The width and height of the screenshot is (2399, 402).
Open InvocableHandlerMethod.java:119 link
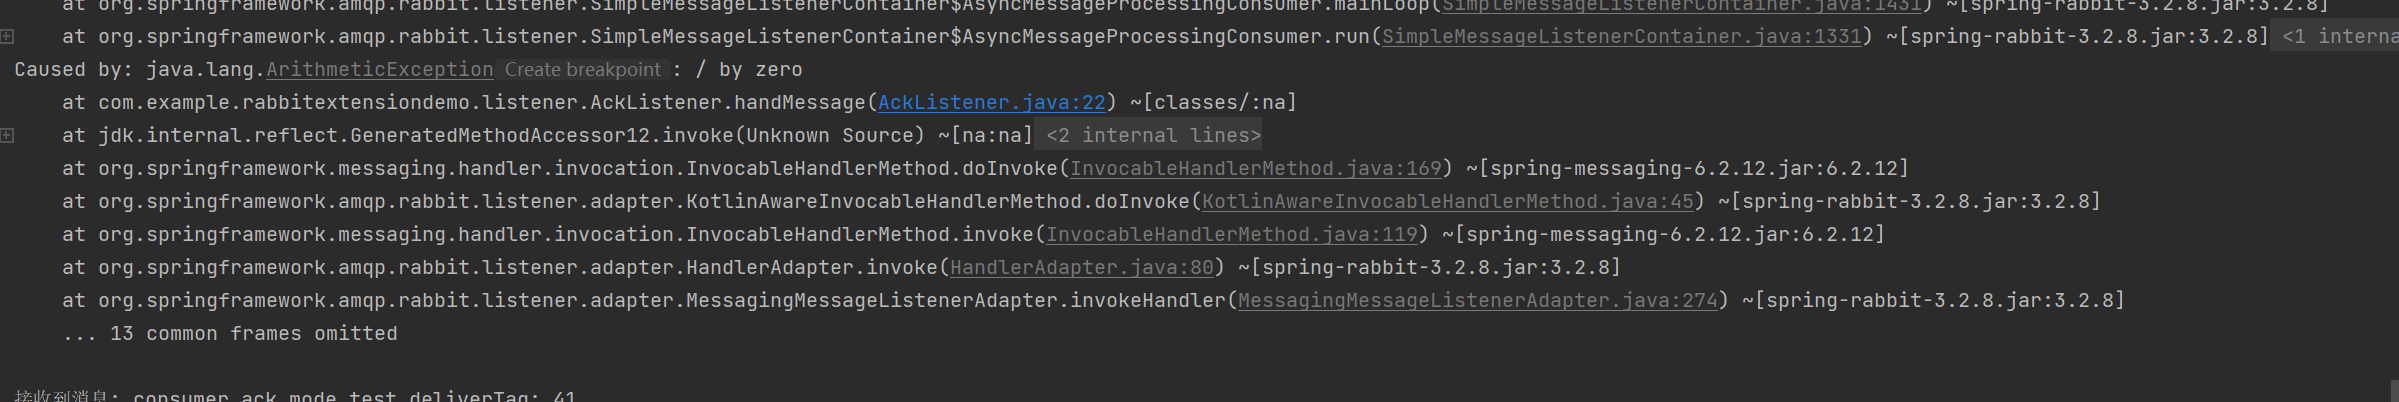(x=1232, y=235)
